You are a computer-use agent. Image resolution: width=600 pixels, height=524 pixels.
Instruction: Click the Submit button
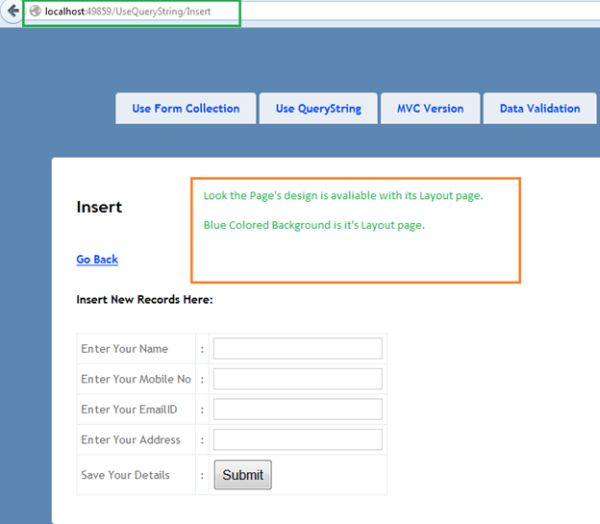click(x=243, y=475)
